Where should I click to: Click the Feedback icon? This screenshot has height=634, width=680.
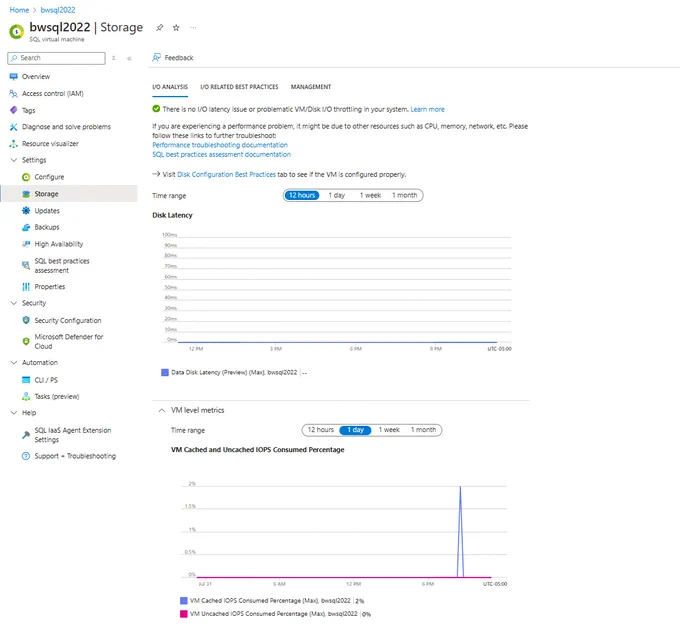tap(157, 58)
